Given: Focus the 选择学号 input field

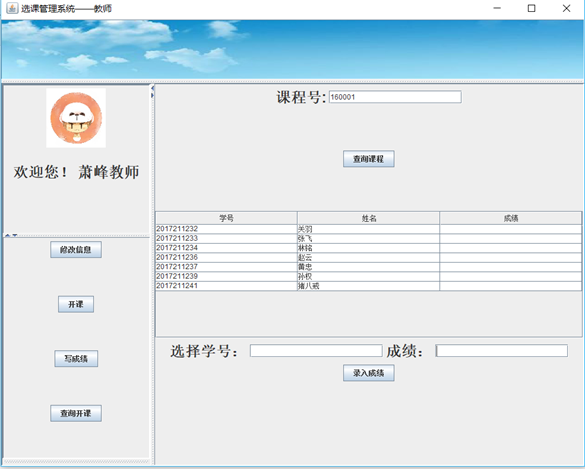Looking at the screenshot, I should click(316, 351).
